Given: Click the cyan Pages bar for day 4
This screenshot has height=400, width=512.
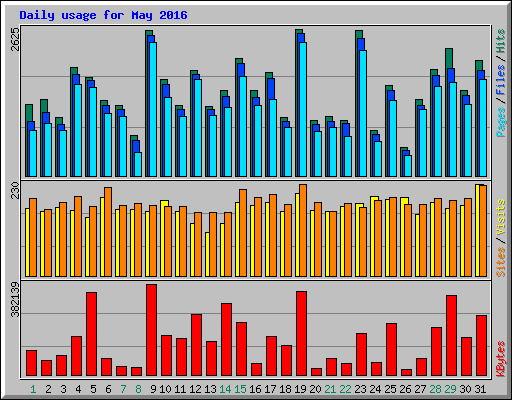Looking at the screenshot, I should (x=78, y=130).
